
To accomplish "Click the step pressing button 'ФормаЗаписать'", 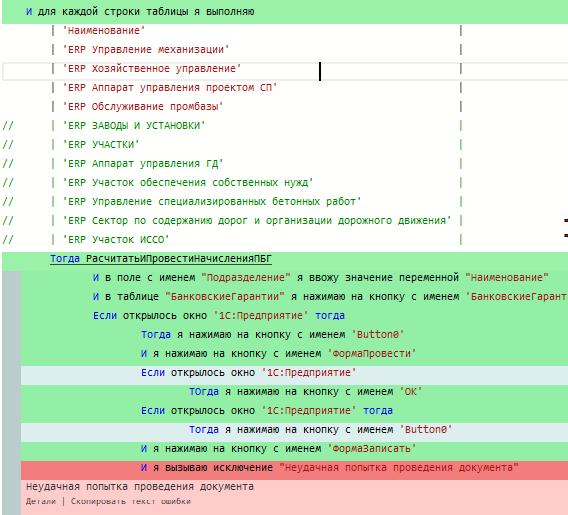I will (x=279, y=449).
